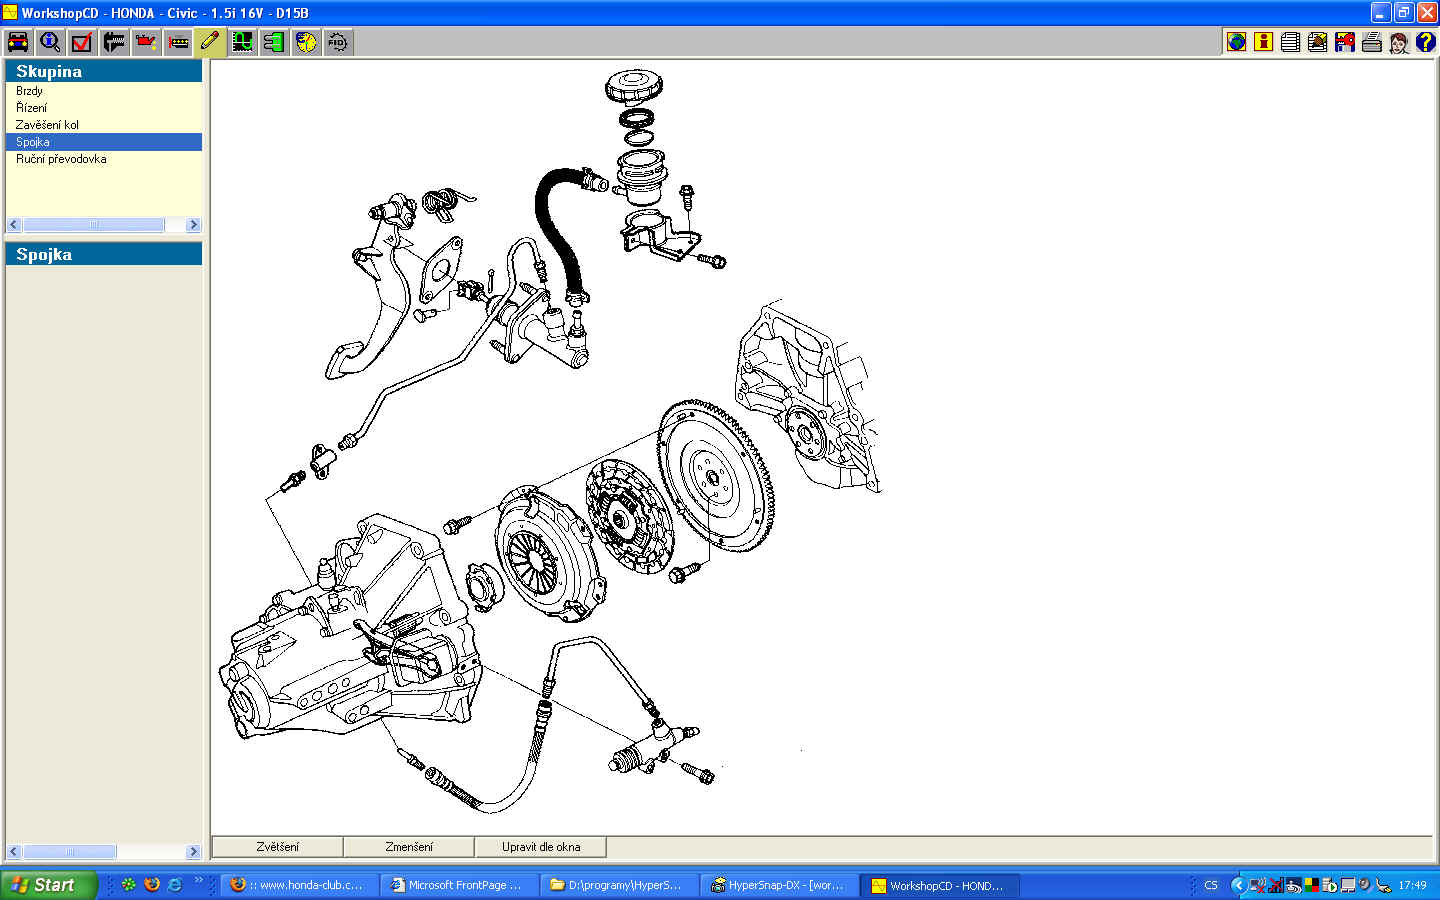1440x900 pixels.
Task: Click the red checkmark toolbar icon
Action: click(82, 42)
